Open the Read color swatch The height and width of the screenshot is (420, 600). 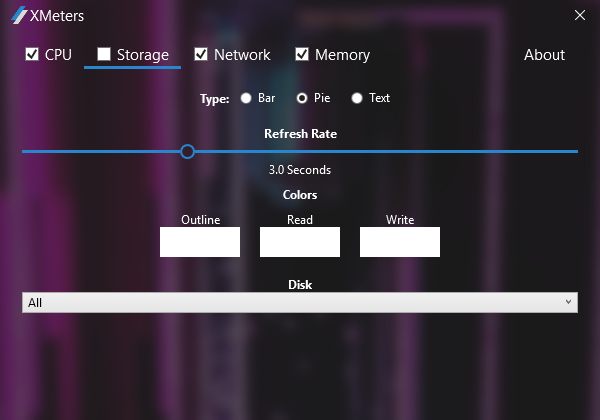pyautogui.click(x=300, y=242)
